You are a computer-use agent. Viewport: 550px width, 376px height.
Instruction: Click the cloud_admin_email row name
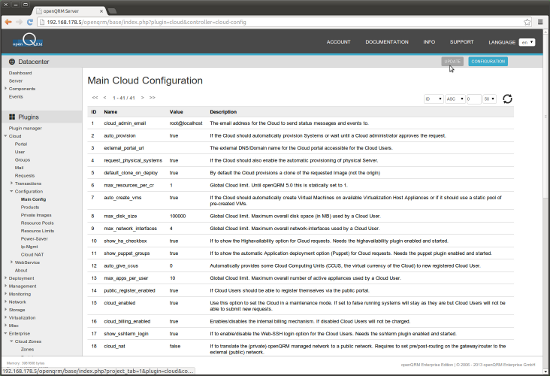tap(125, 123)
